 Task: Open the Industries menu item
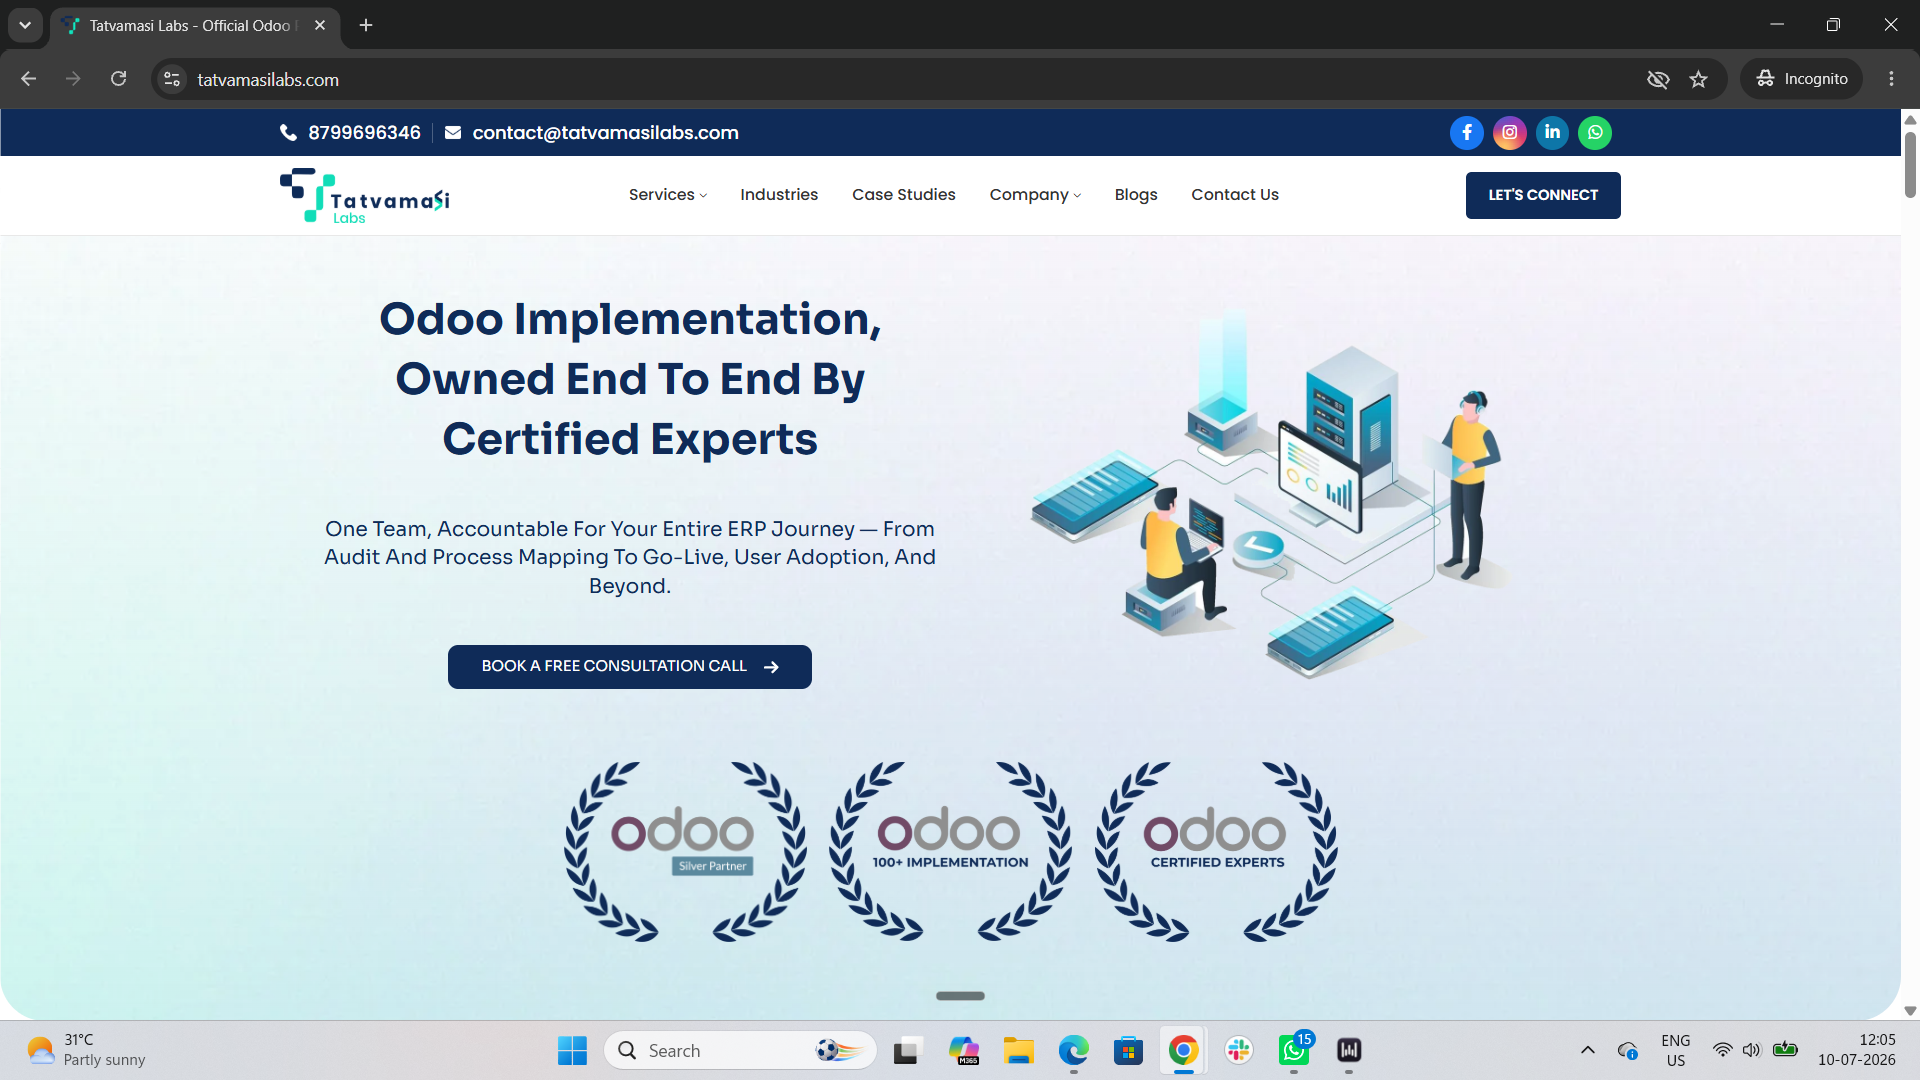(779, 195)
